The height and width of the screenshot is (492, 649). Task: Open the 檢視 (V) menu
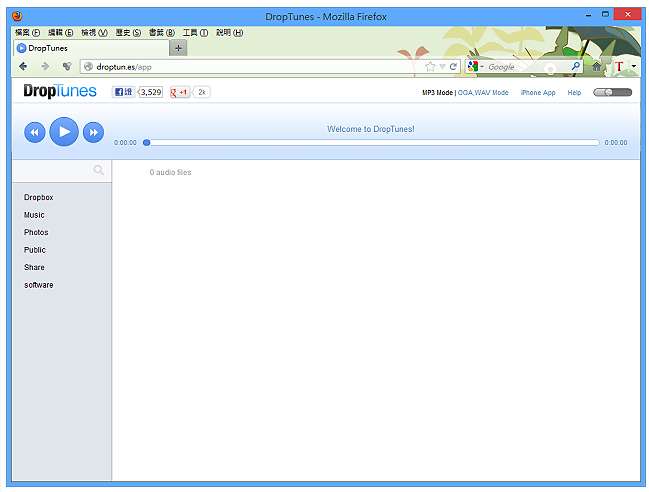point(94,33)
